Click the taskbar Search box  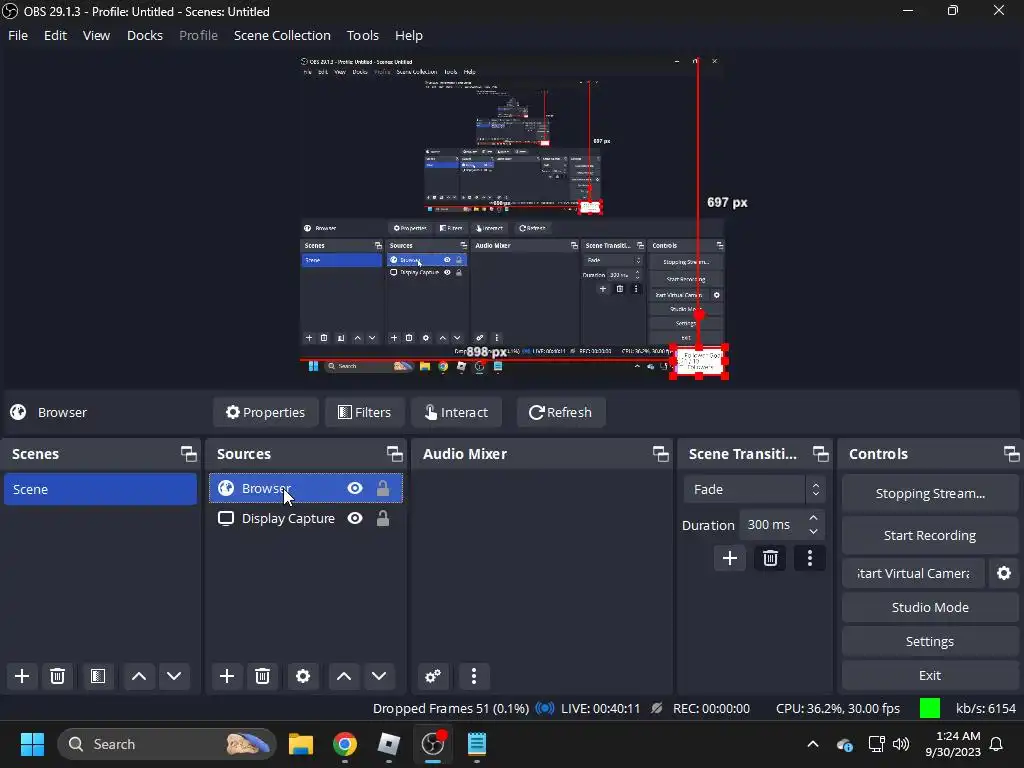pos(167,744)
